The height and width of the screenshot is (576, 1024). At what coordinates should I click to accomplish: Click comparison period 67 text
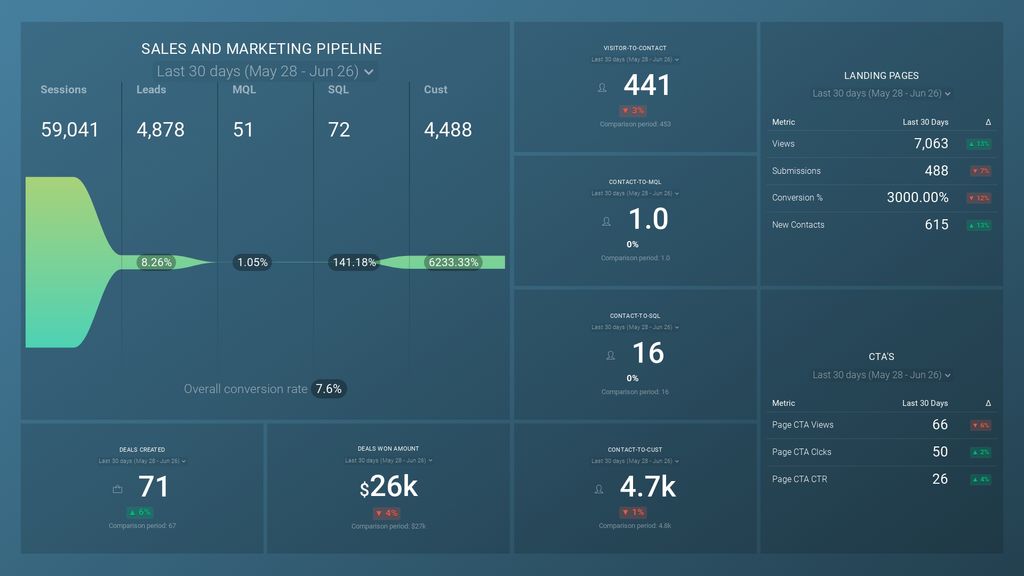coord(142,526)
